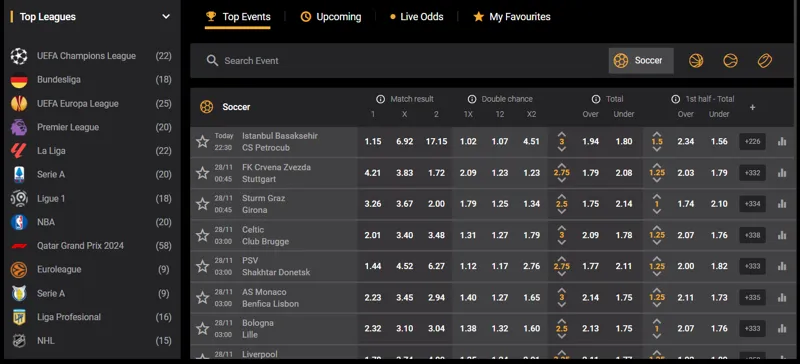Increase the total line for Istanbul Basaksehir match
This screenshot has width=800, height=364.
[x=562, y=134]
